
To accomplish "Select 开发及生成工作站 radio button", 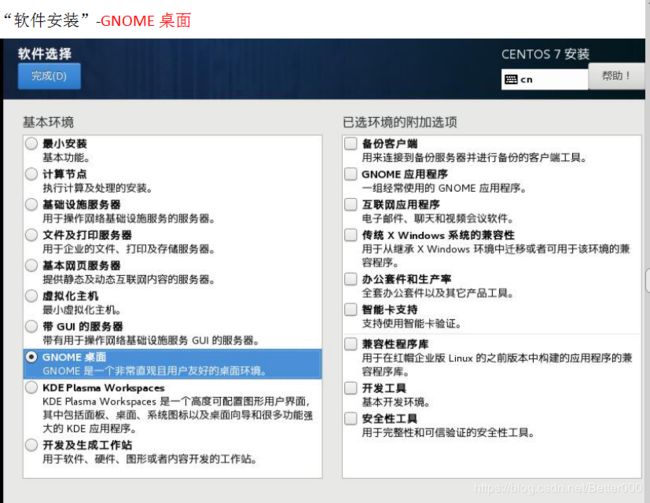I will point(32,445).
